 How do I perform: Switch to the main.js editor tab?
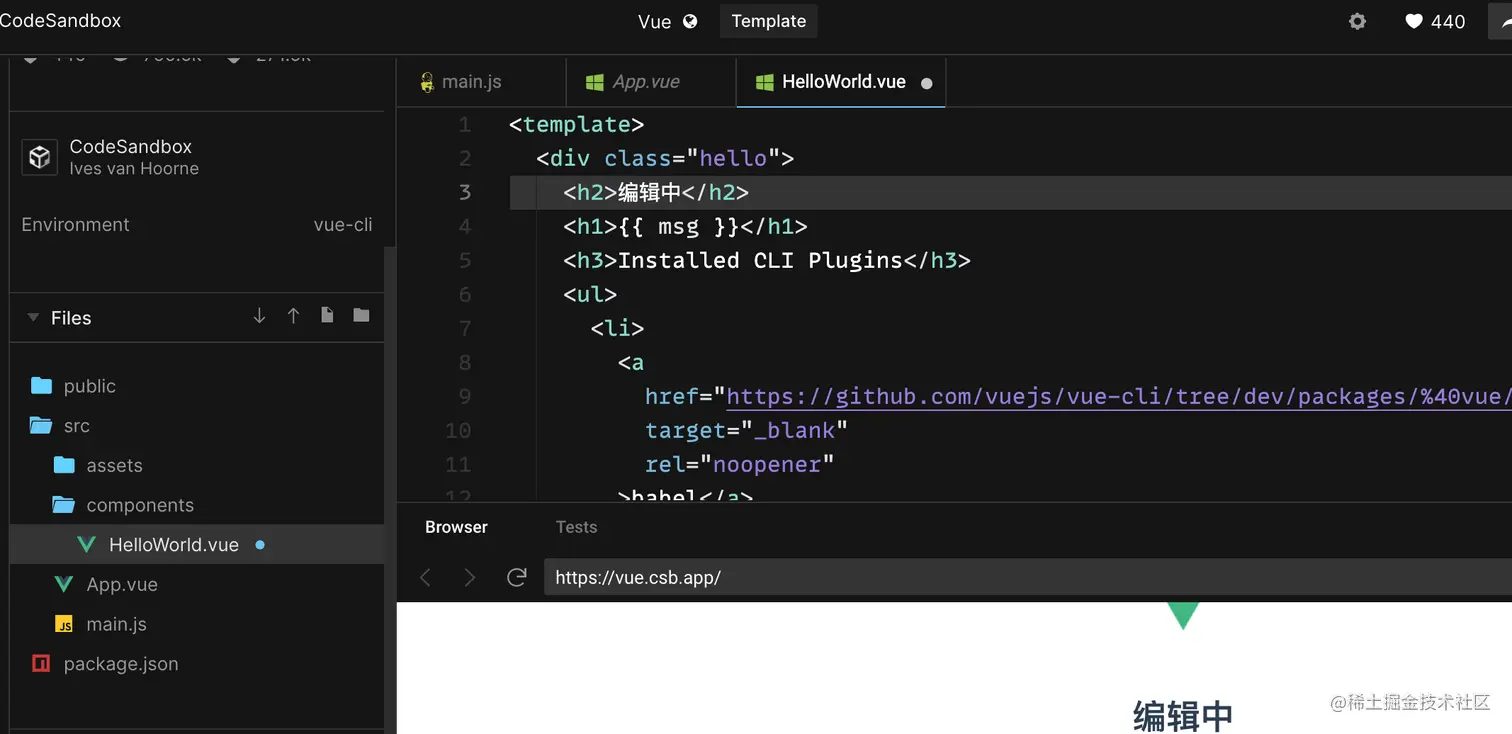[x=471, y=82]
